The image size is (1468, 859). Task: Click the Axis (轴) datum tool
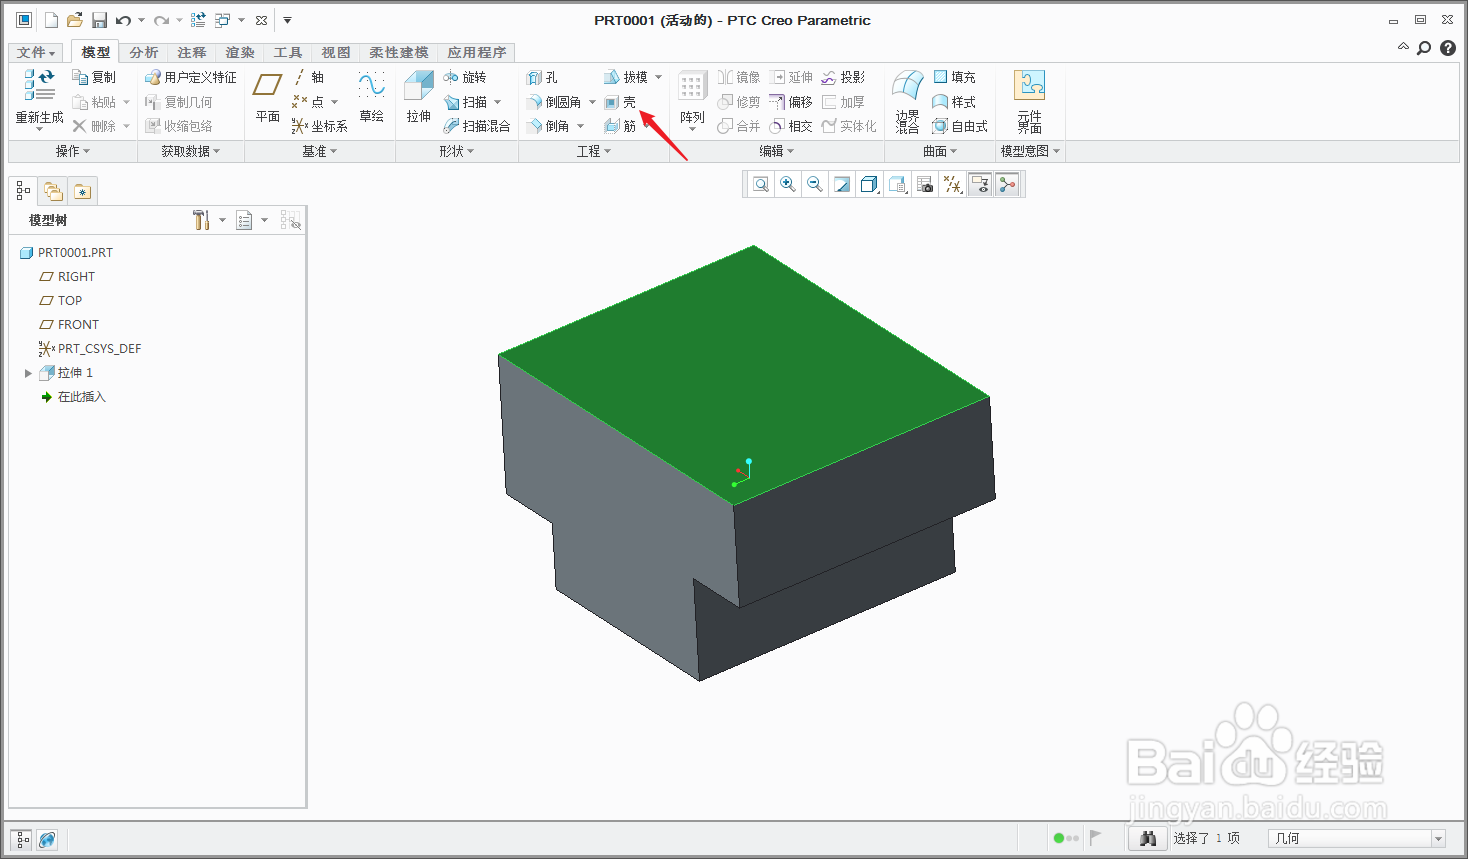tap(308, 77)
